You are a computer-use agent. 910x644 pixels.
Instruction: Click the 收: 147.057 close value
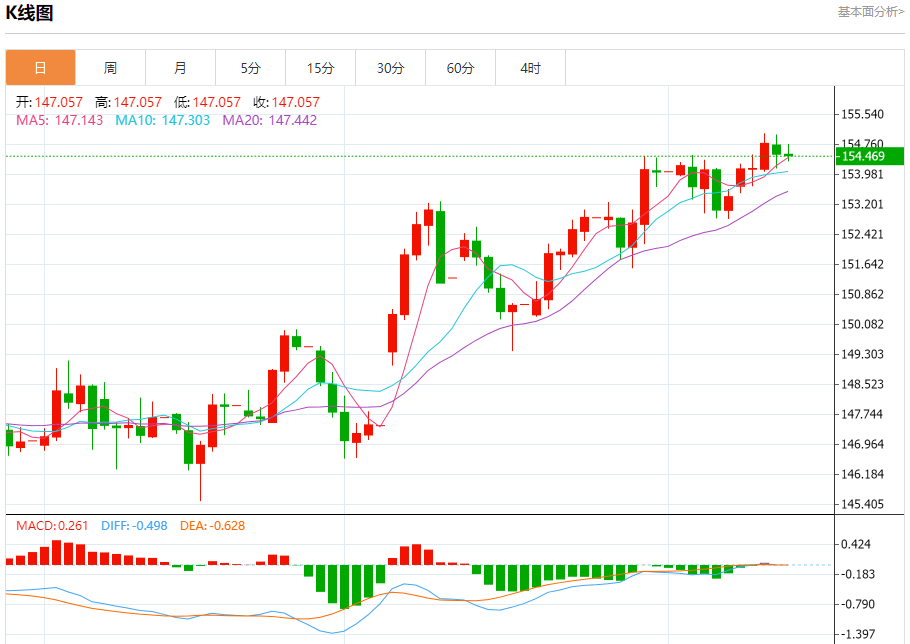286,102
